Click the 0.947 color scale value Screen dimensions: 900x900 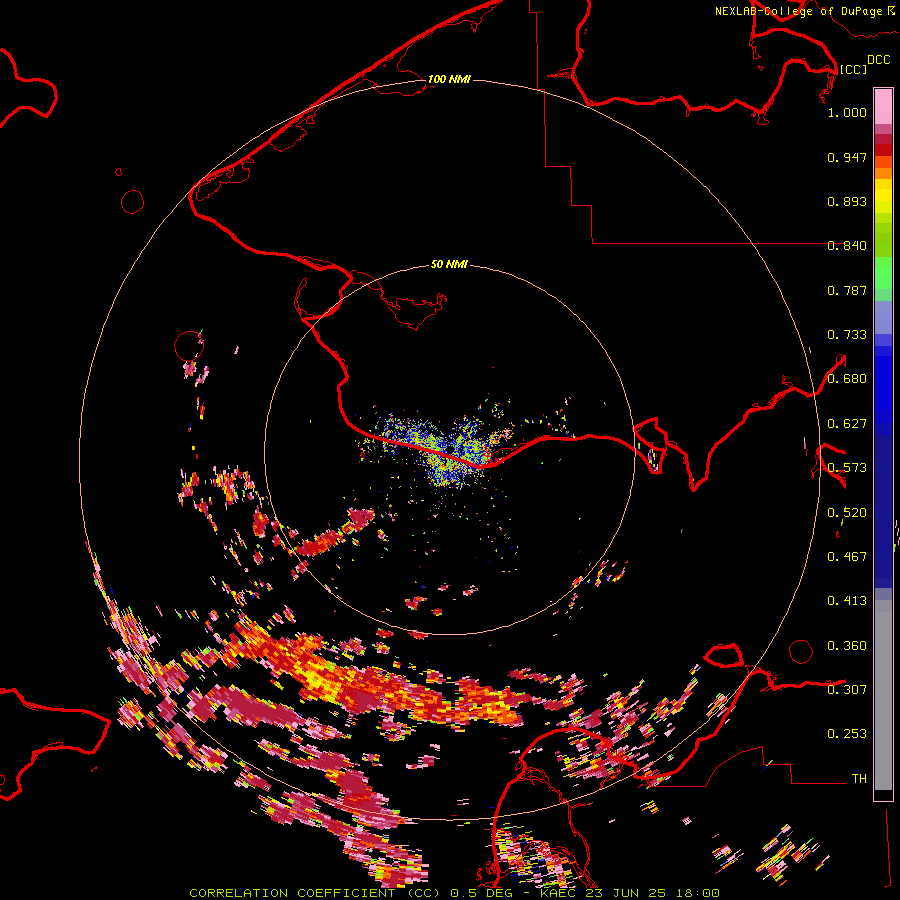click(x=847, y=157)
